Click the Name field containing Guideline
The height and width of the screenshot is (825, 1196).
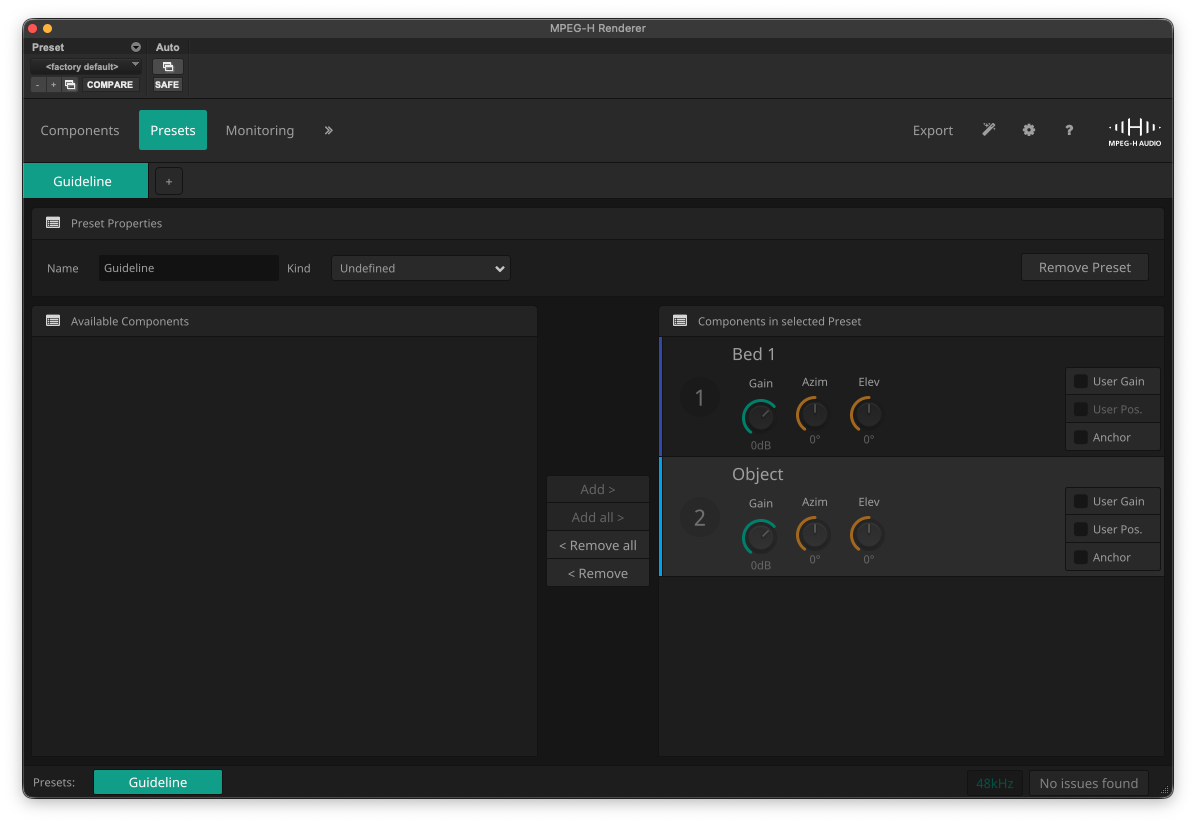point(188,268)
